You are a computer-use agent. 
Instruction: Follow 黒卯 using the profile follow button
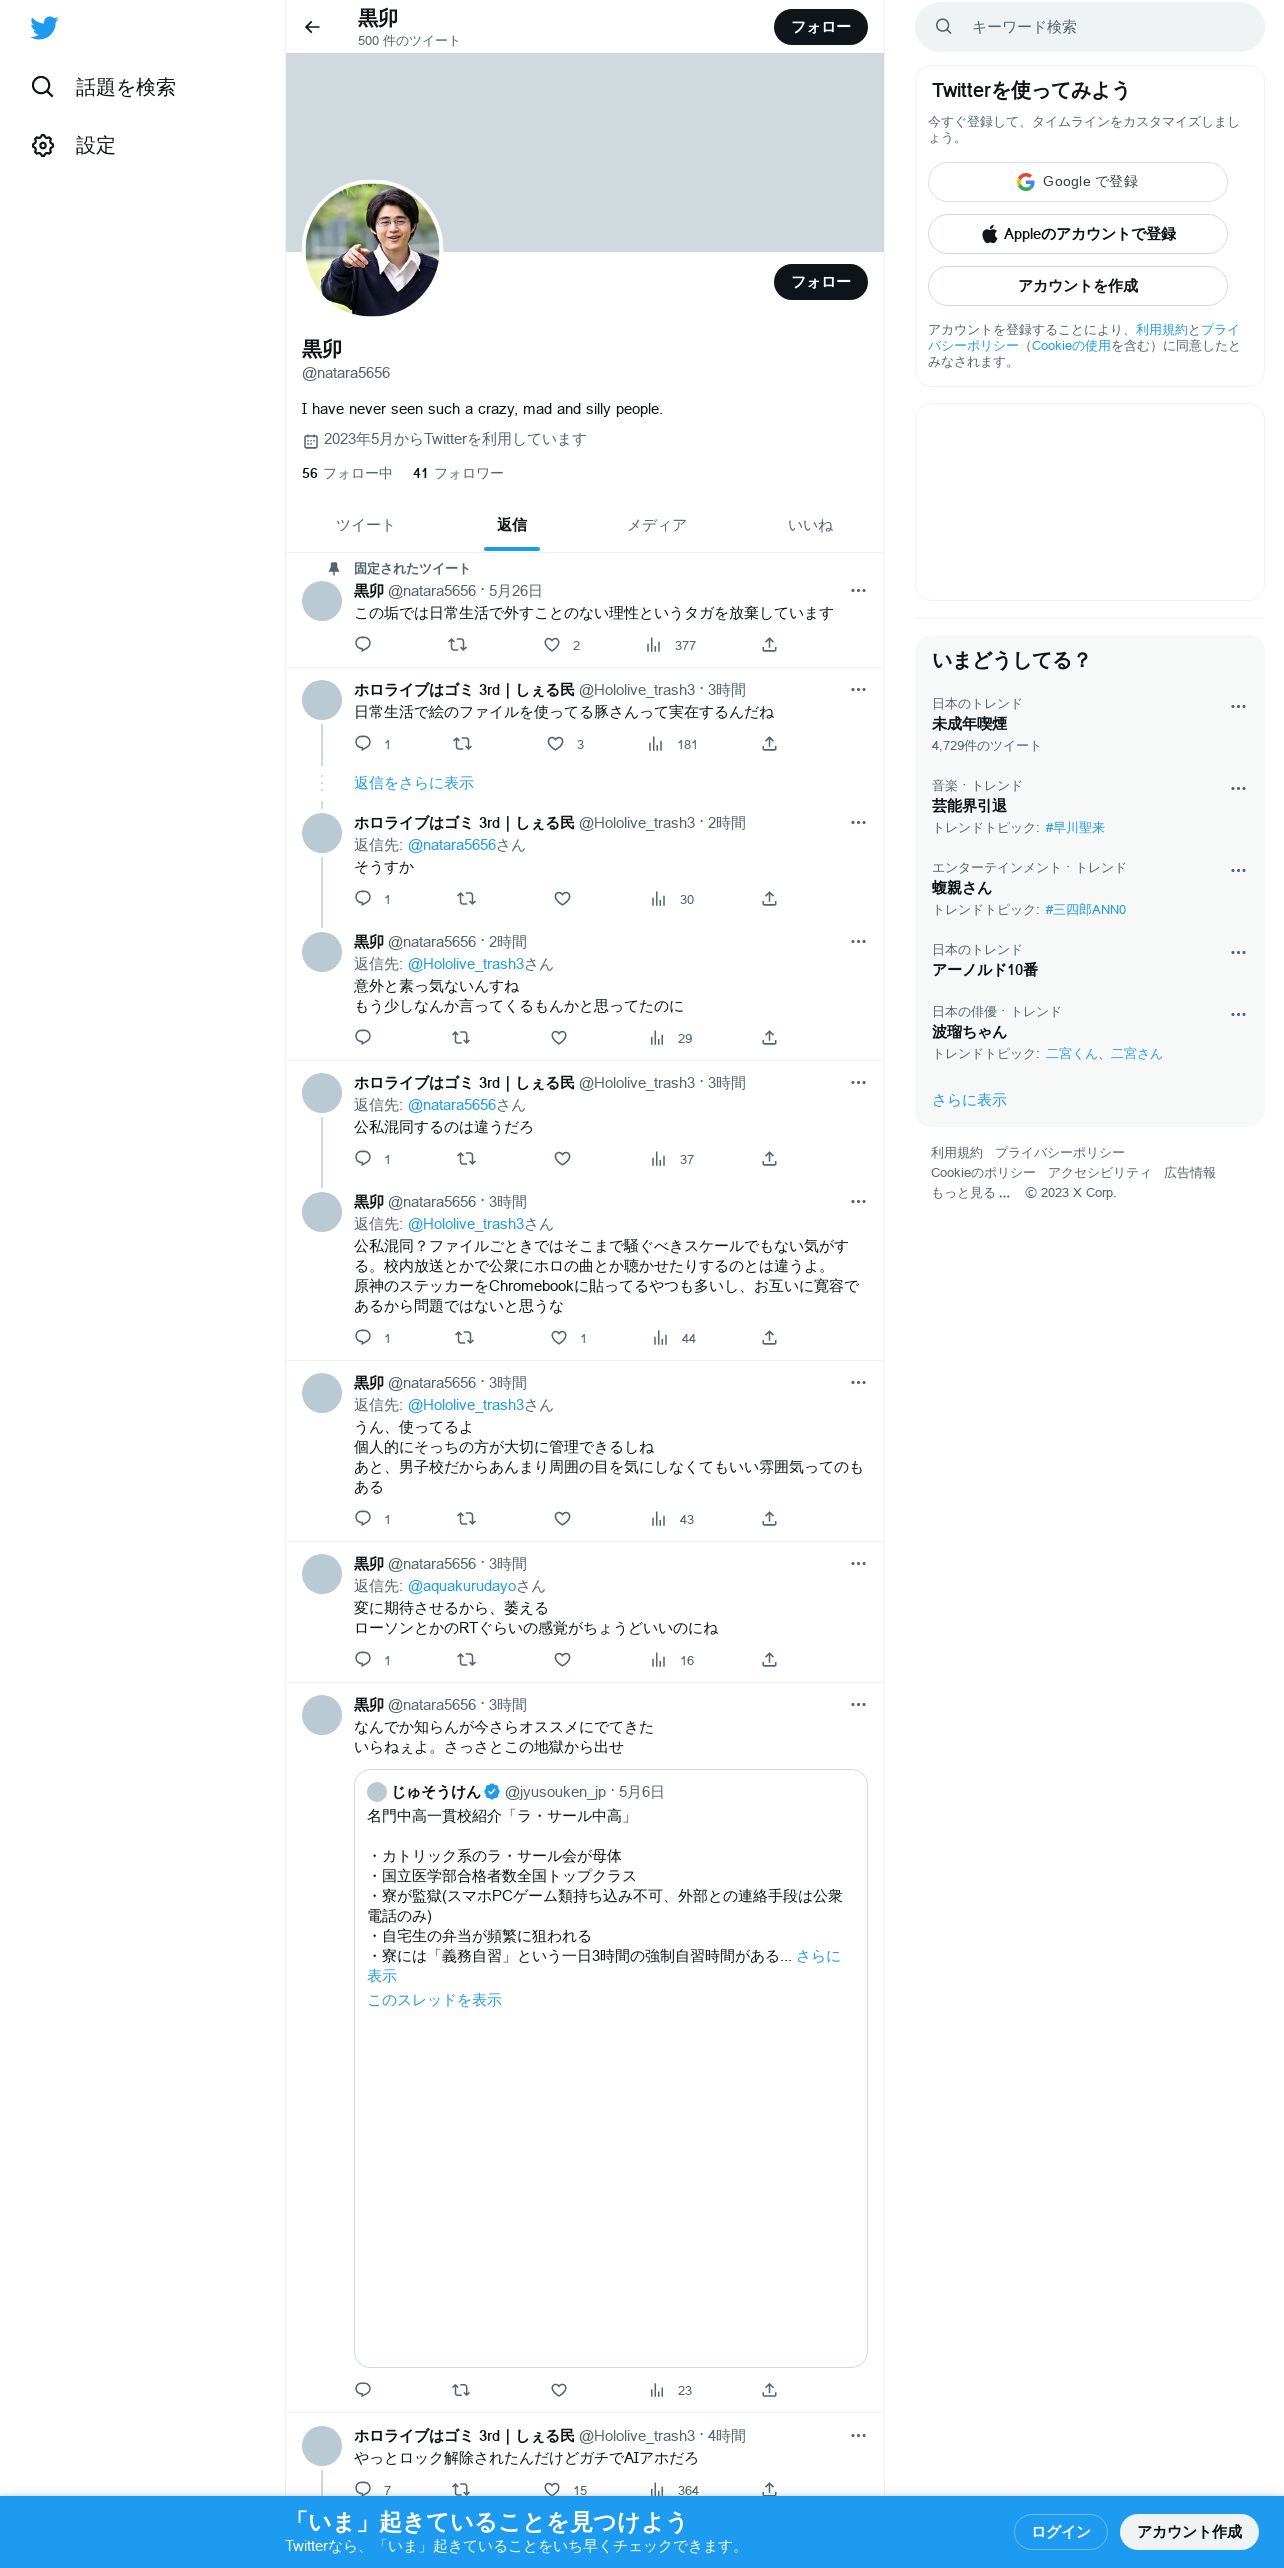[821, 282]
